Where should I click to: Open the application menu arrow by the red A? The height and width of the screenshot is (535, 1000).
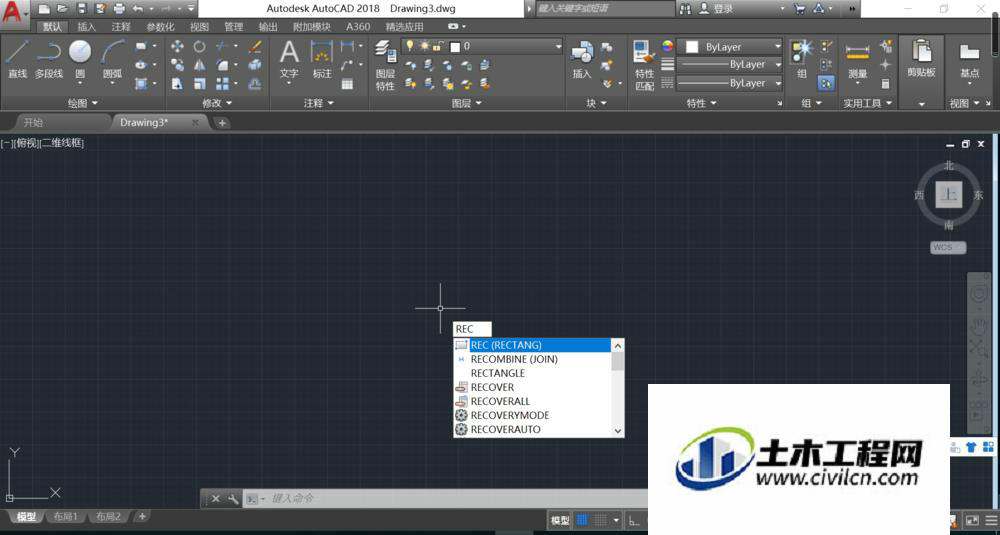pyautogui.click(x=15, y=13)
